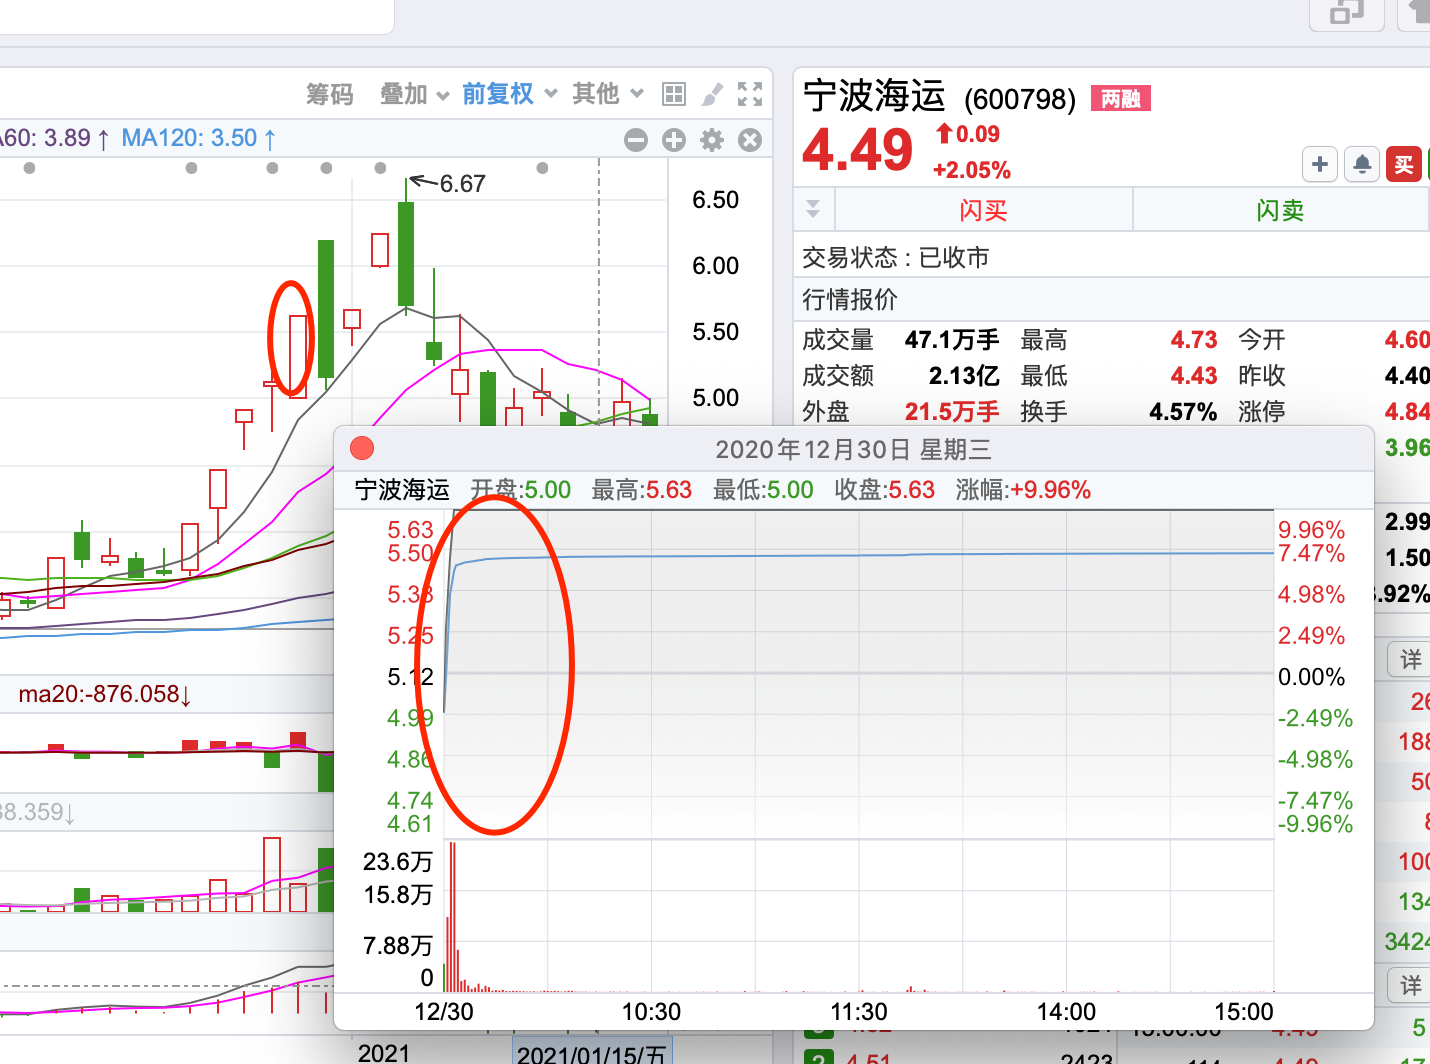Click the stock code (600798)

[x=1020, y=99]
